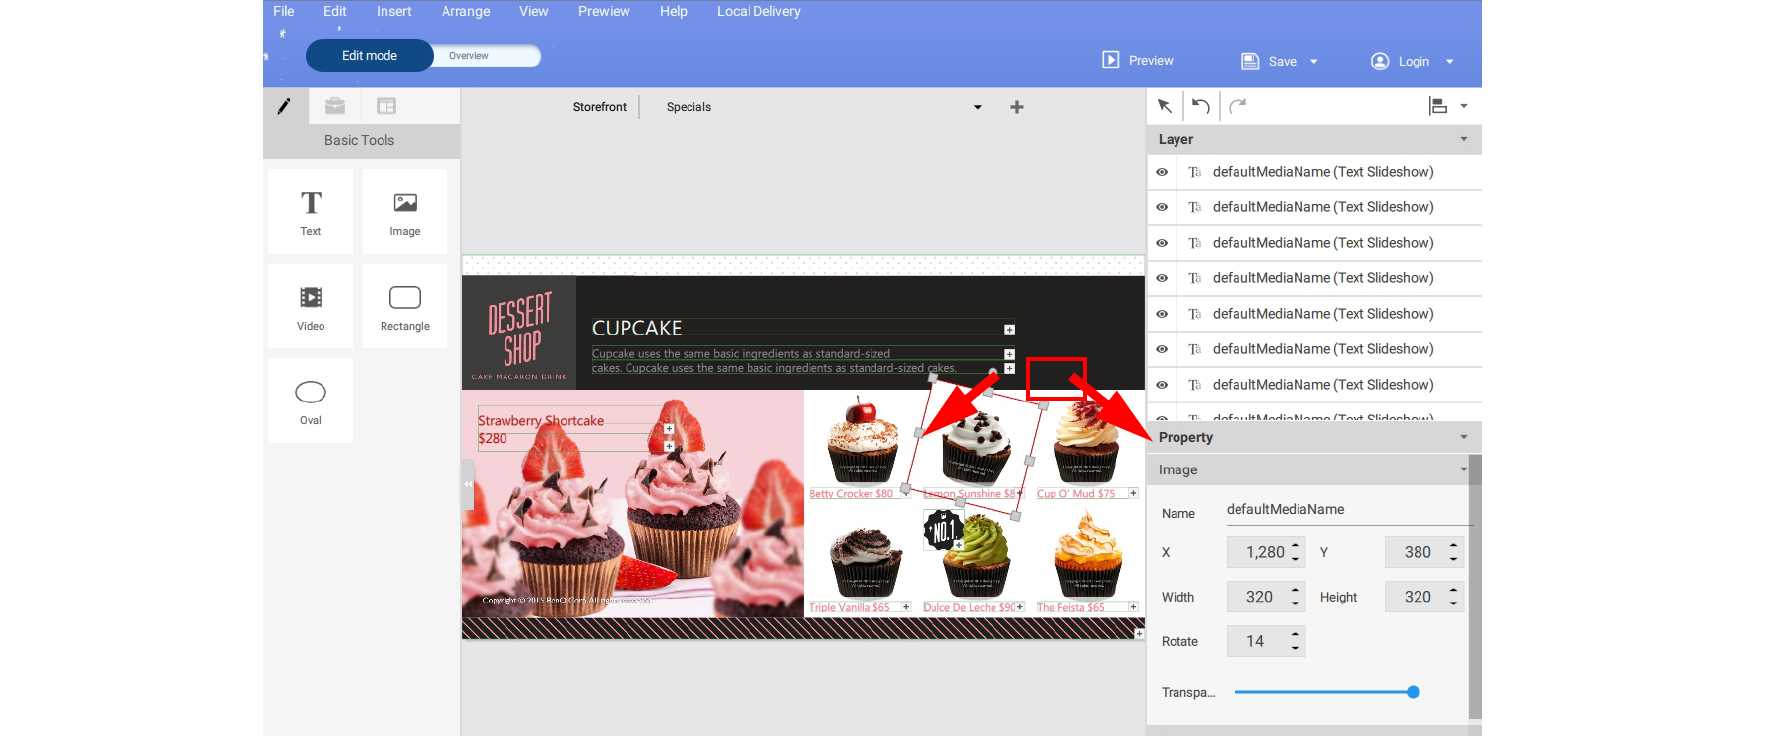This screenshot has width=1768, height=736.
Task: Switch to the Specials page tab
Action: click(x=689, y=107)
